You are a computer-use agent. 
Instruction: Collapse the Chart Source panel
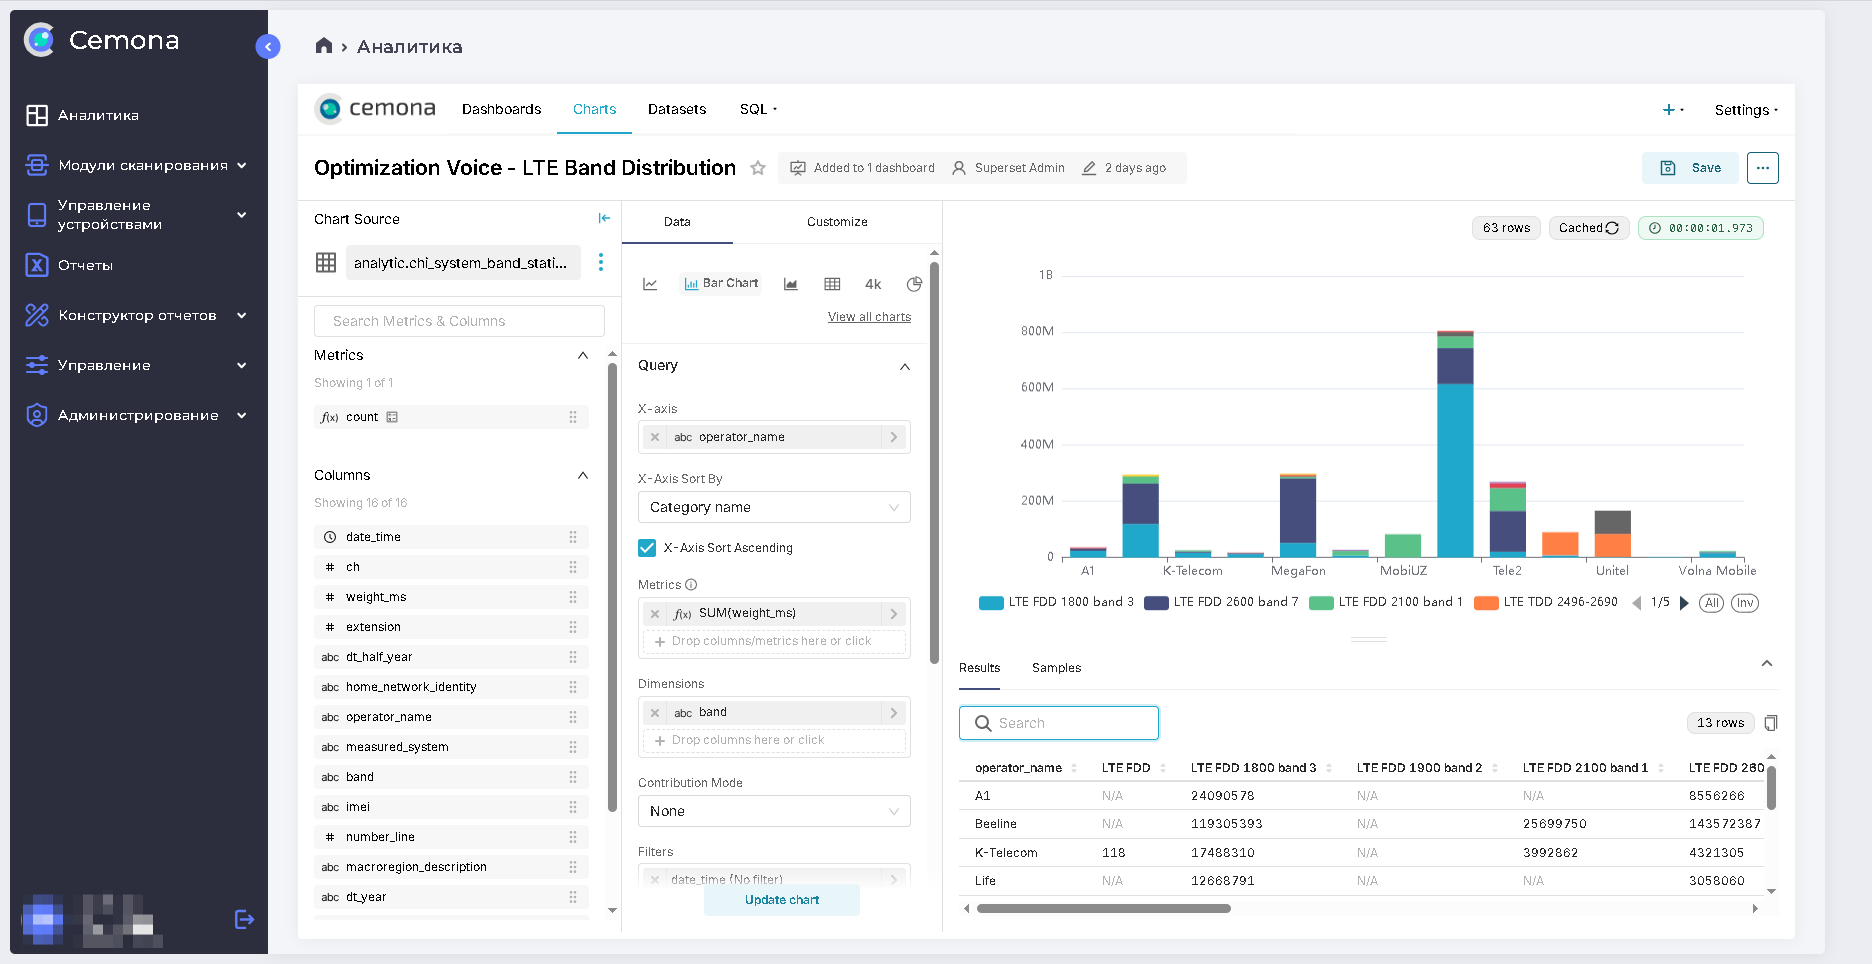[x=604, y=218]
